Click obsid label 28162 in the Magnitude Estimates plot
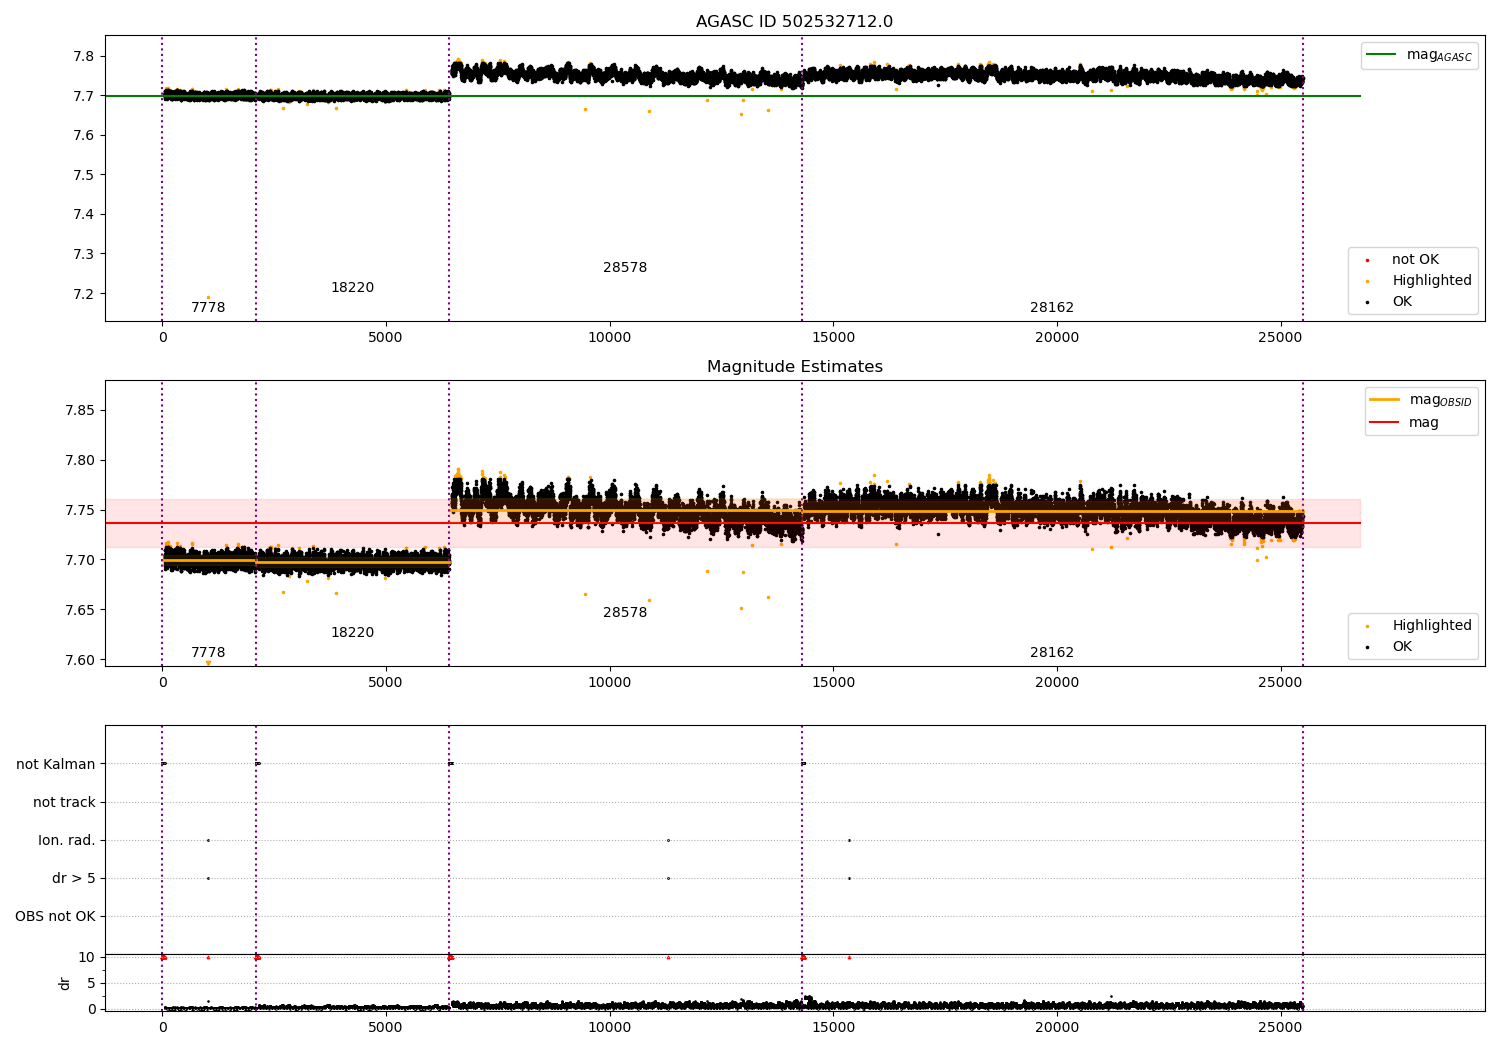This screenshot has height=1050, width=1500. pyautogui.click(x=1052, y=653)
